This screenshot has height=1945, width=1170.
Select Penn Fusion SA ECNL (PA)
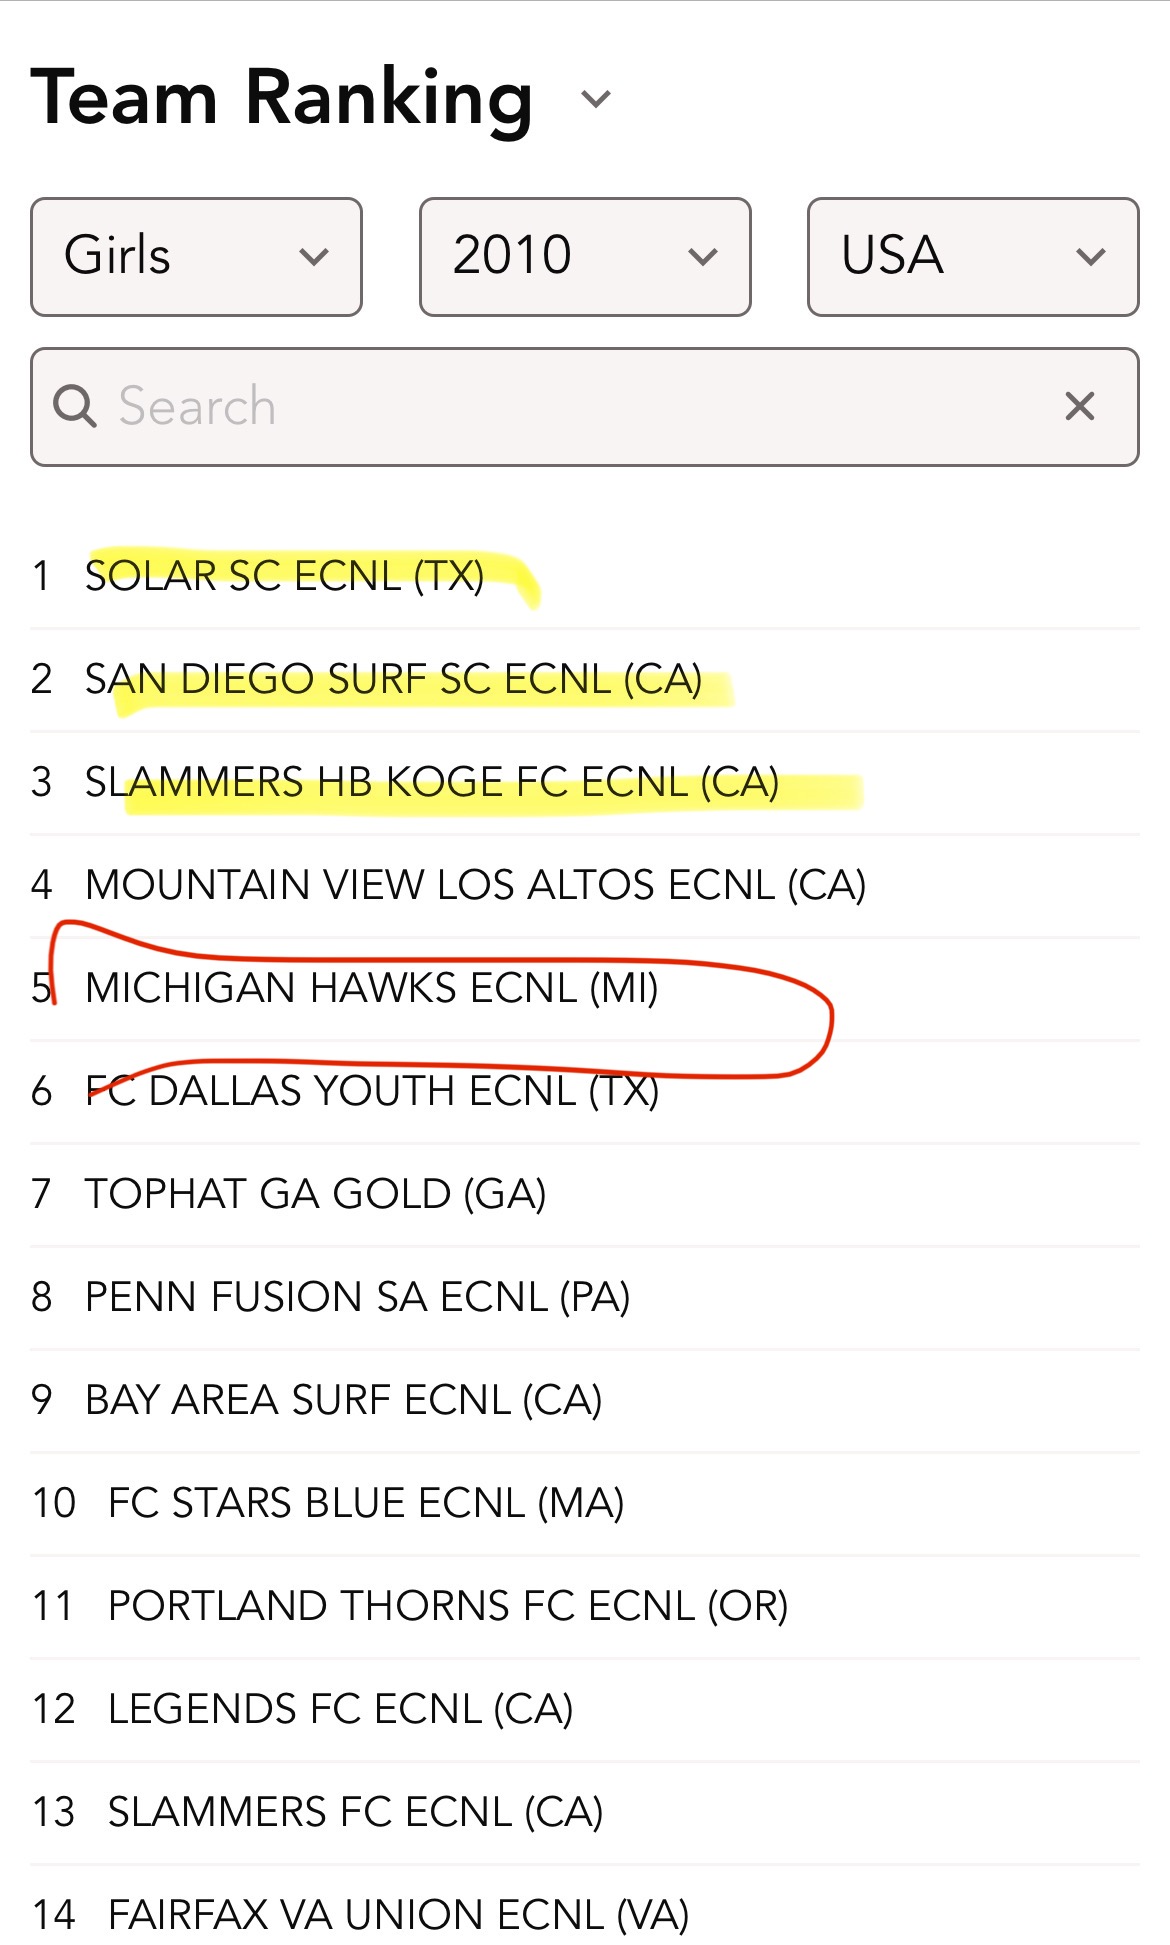[x=357, y=1297]
